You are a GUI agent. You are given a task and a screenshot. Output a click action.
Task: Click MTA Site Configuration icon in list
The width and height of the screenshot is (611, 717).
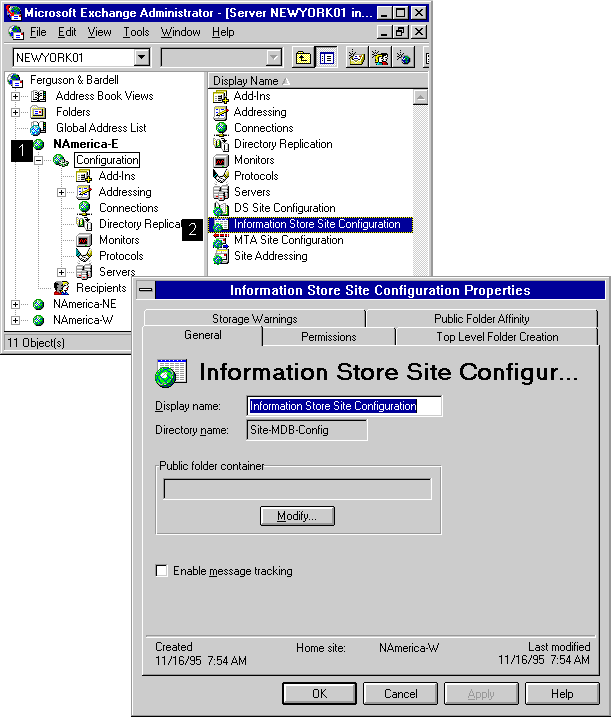tap(221, 241)
